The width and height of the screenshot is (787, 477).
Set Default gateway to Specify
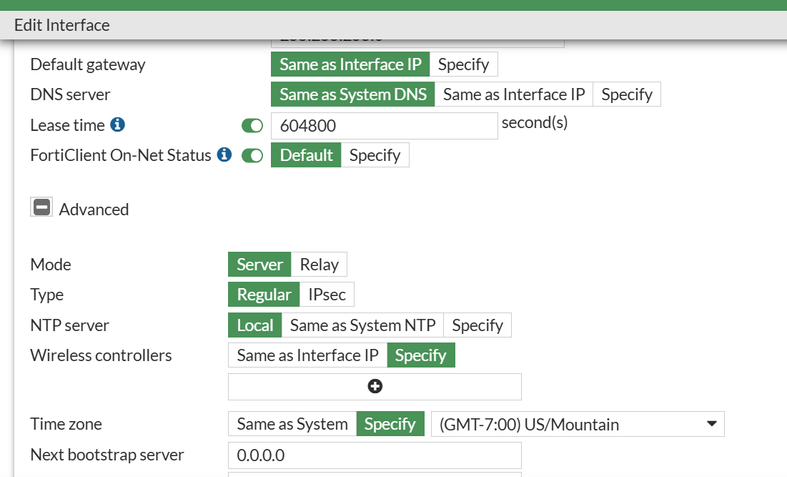point(463,64)
